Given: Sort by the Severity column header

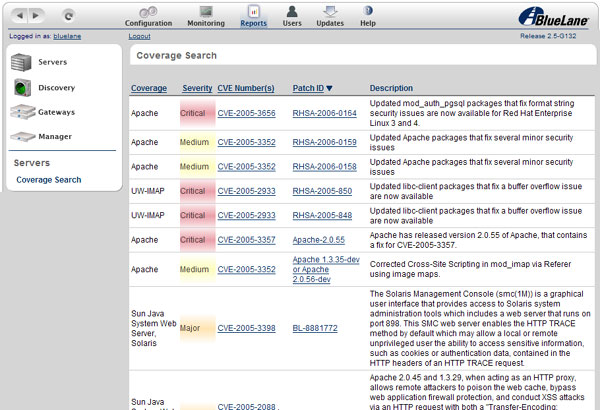Looking at the screenshot, I should click(196, 89).
